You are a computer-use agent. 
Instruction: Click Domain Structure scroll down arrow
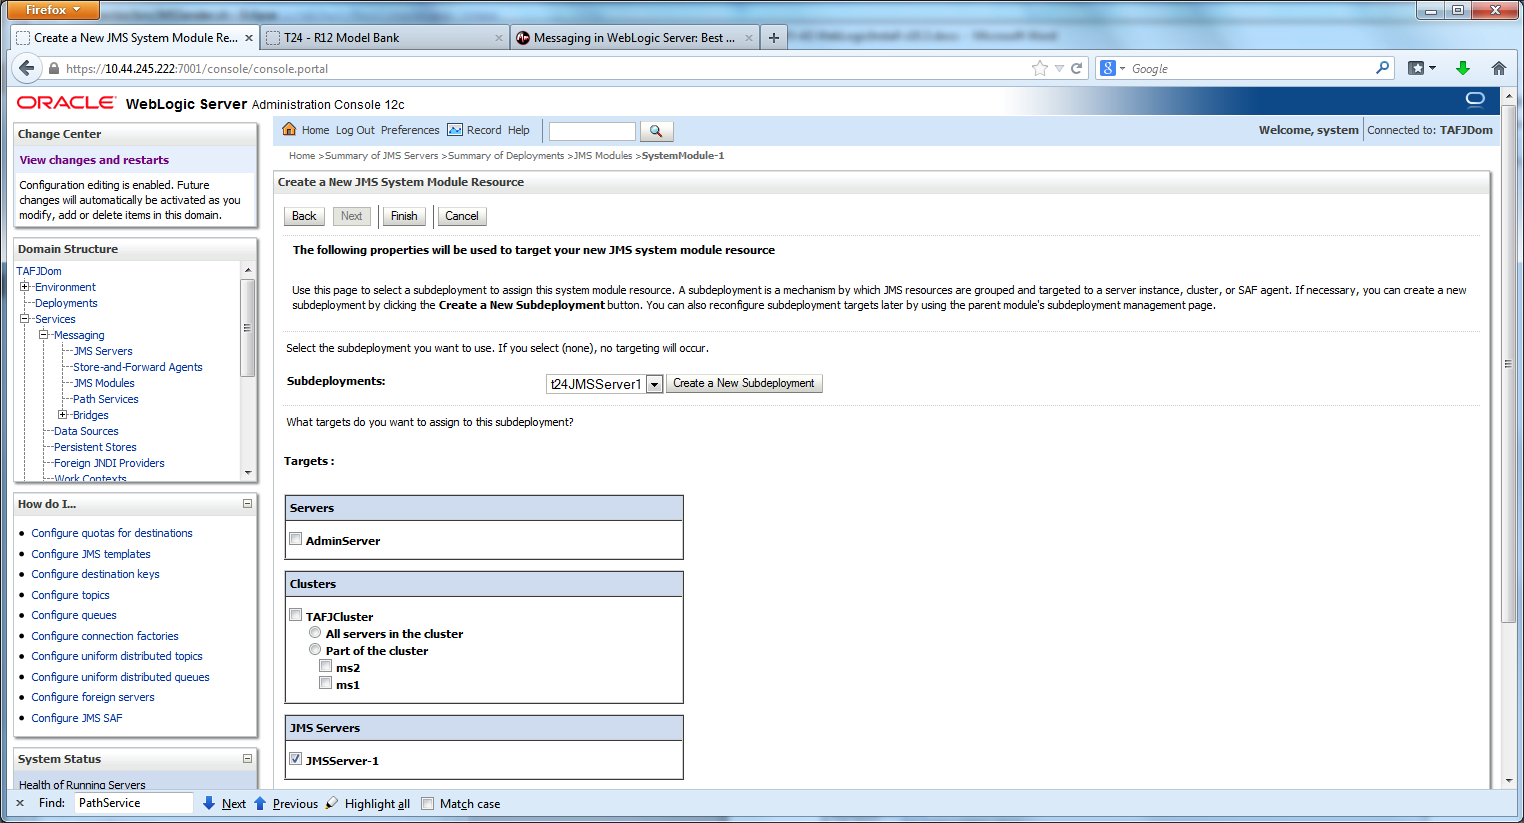[x=248, y=472]
